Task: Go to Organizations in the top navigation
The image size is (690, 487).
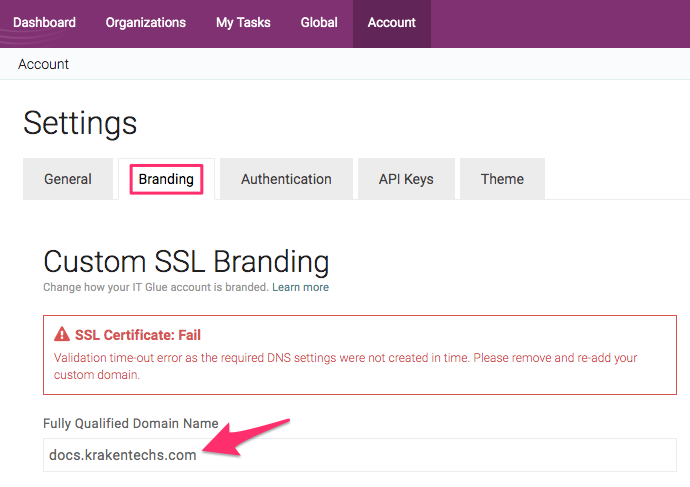Action: click(145, 22)
